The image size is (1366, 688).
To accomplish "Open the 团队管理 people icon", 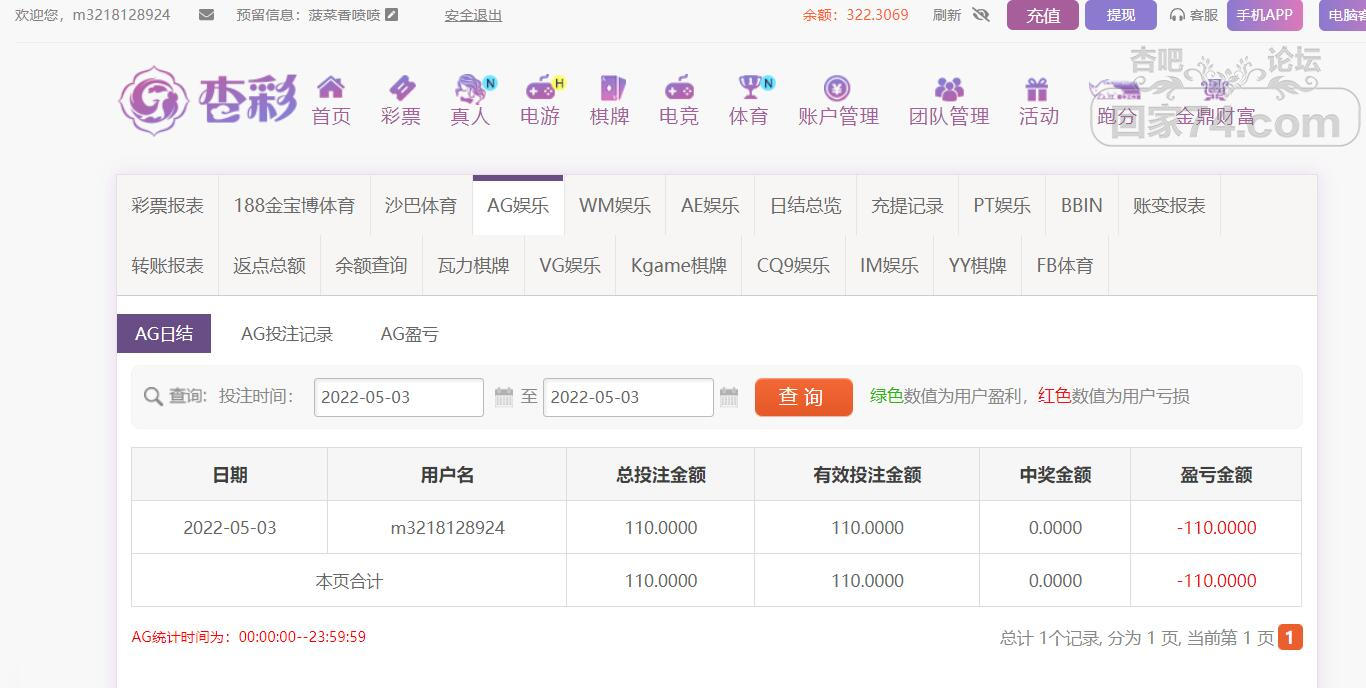I will tap(949, 88).
